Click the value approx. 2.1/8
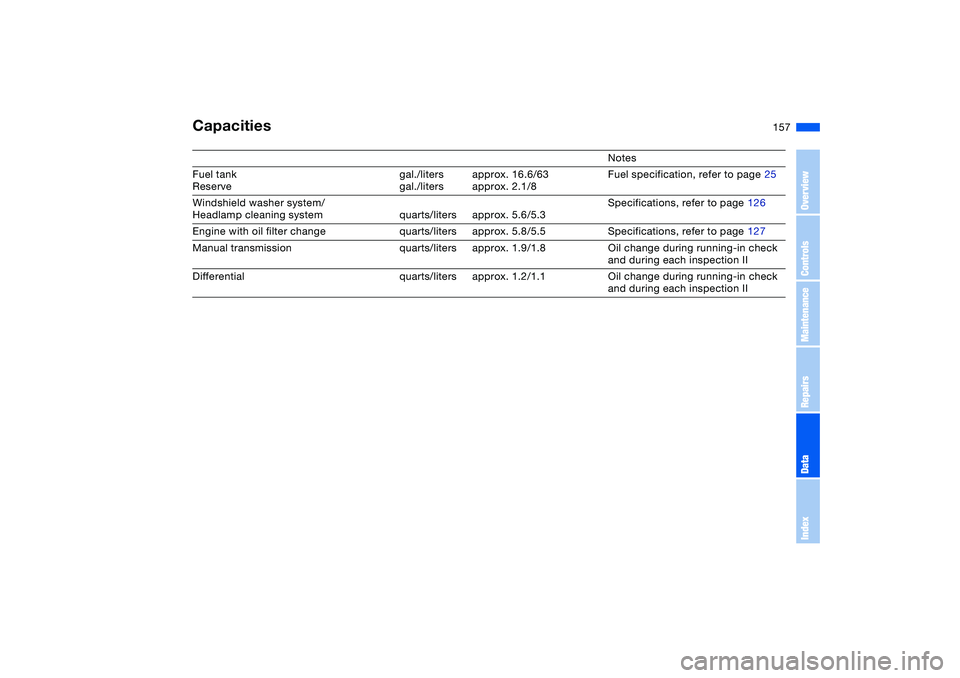 pos(504,187)
